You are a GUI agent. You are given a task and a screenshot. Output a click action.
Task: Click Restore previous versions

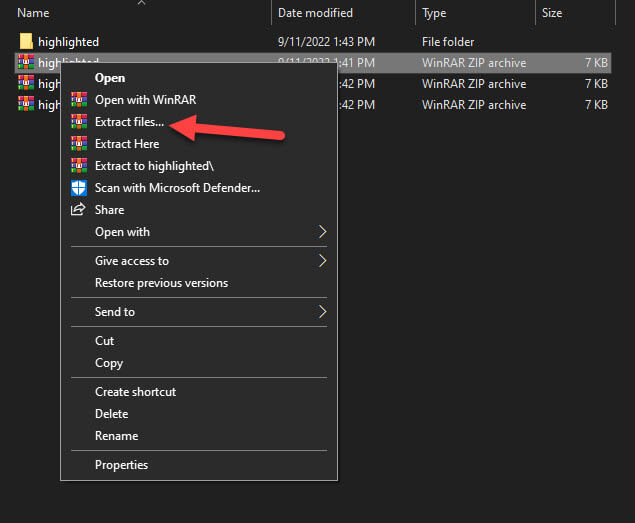(x=161, y=283)
